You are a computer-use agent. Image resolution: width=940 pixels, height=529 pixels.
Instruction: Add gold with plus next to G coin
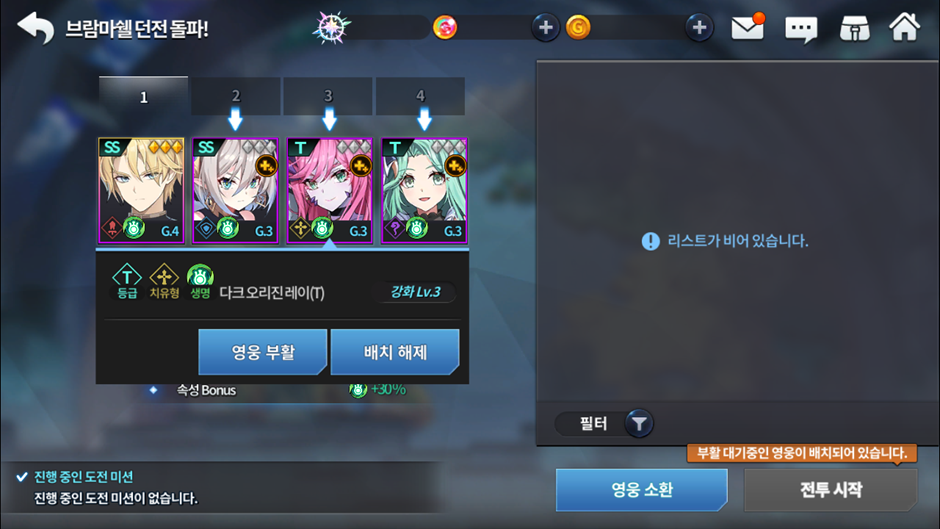pos(699,28)
